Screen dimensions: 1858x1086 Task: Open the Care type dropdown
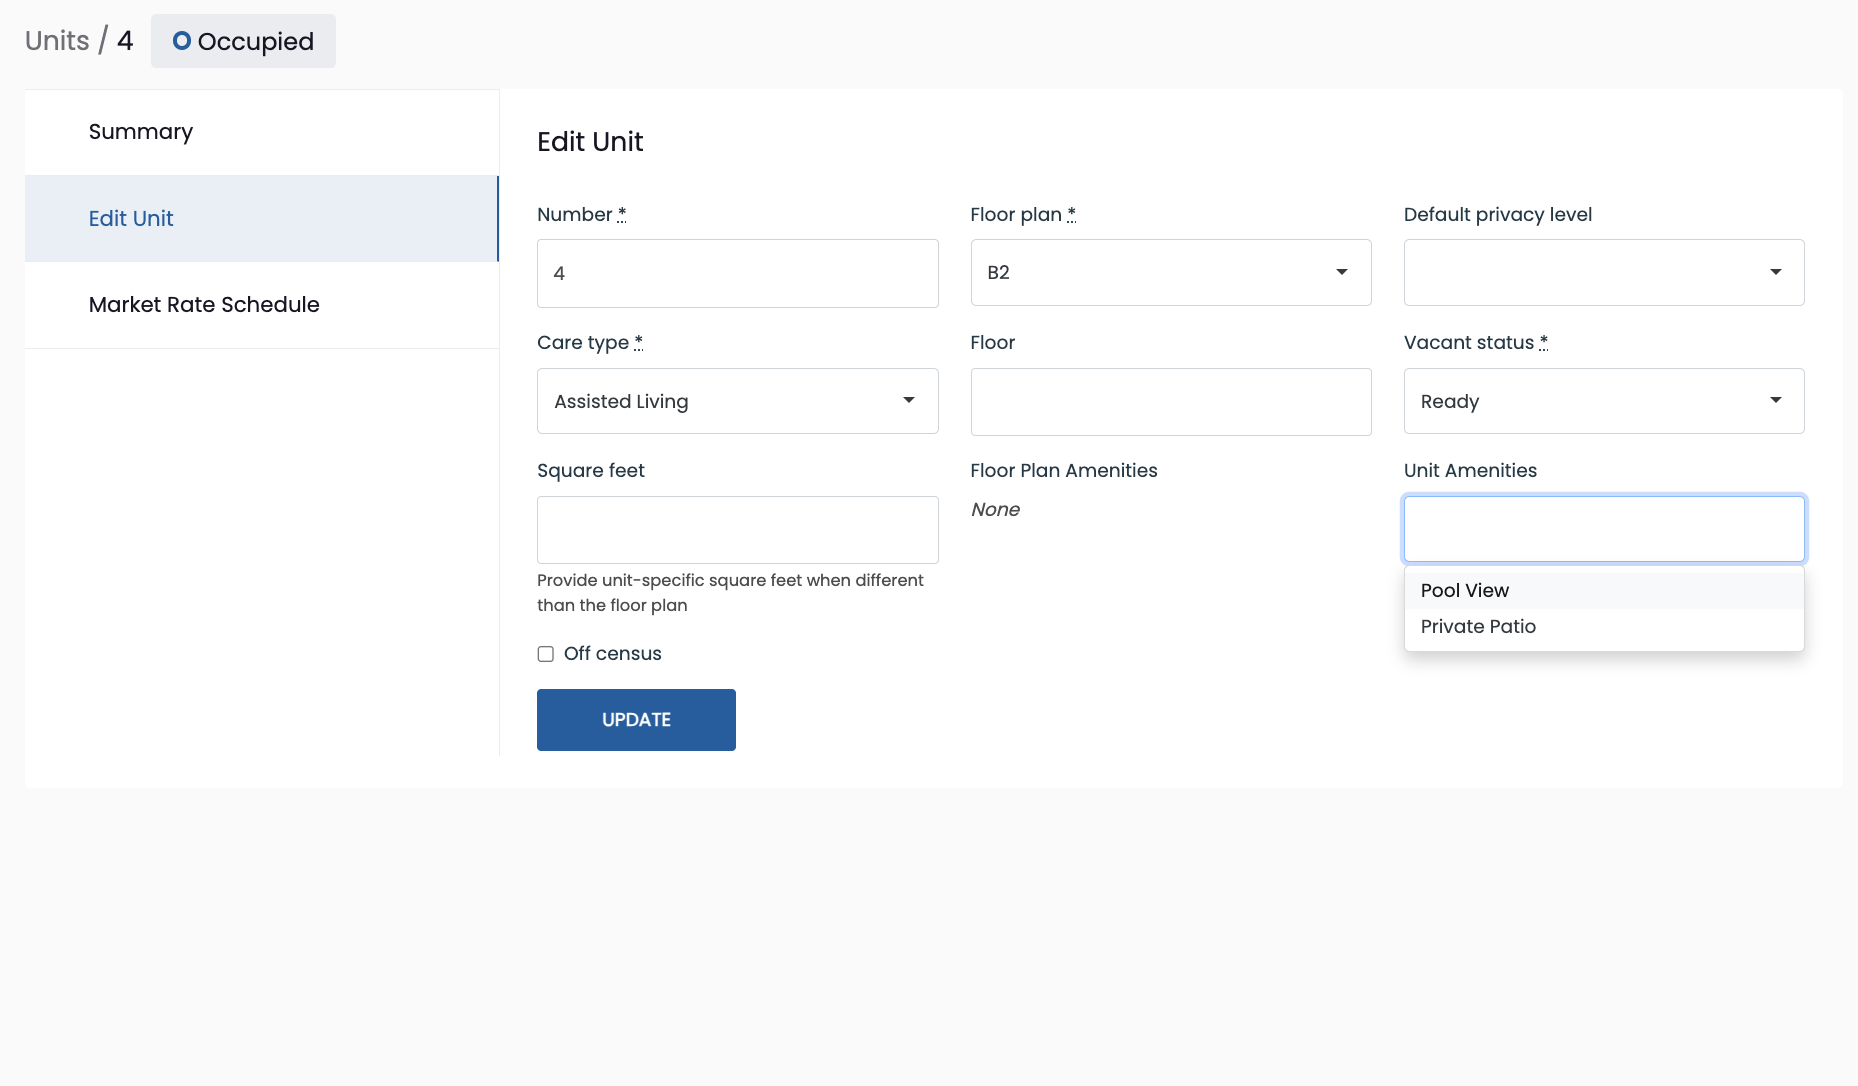point(737,401)
